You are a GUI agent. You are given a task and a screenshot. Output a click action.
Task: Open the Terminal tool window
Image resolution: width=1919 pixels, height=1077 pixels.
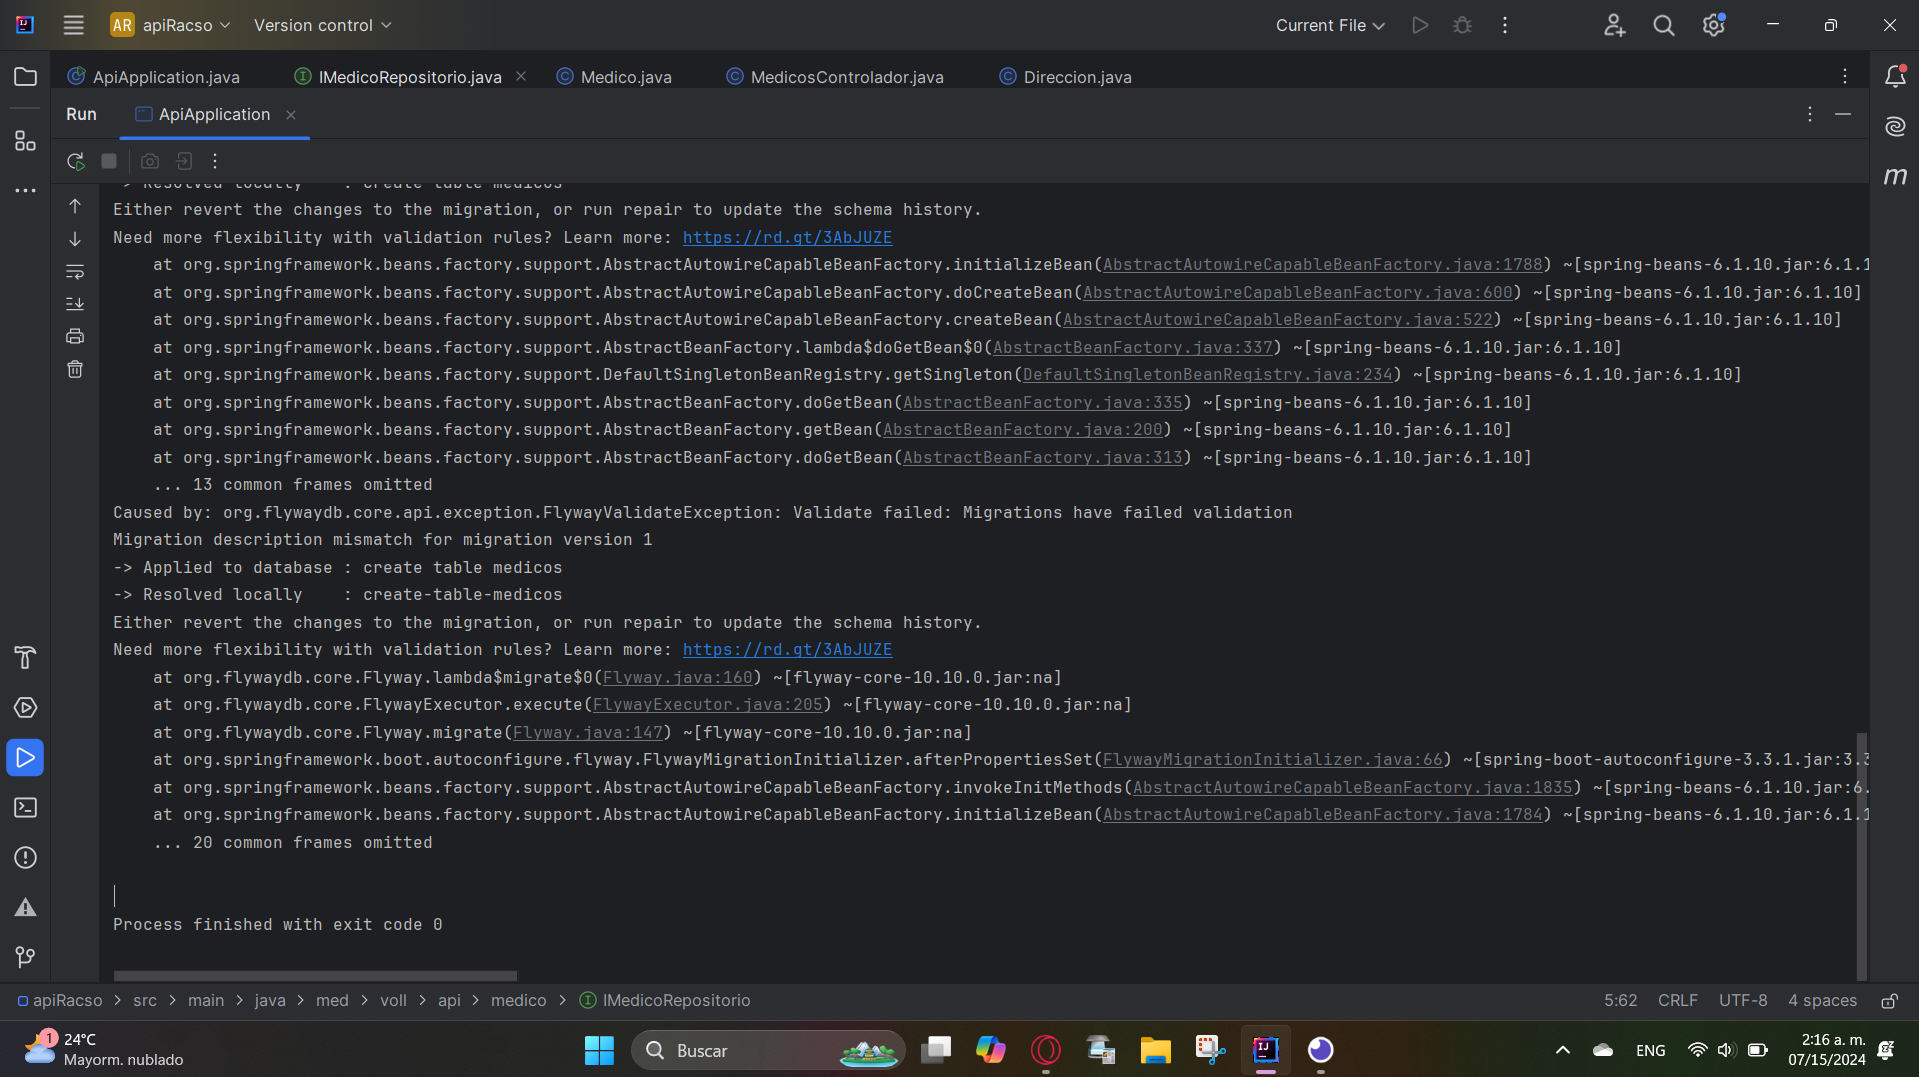click(25, 808)
